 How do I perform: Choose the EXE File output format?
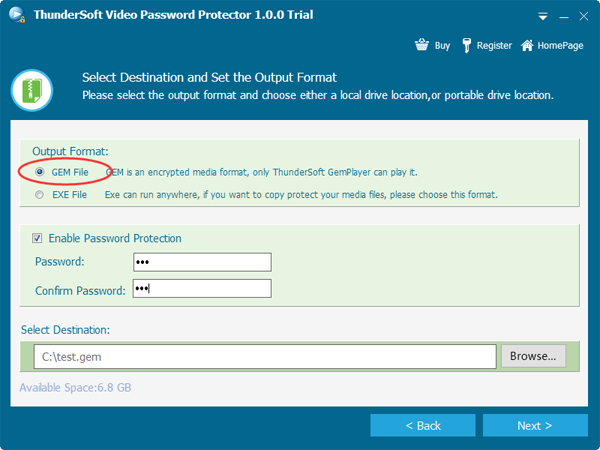[40, 195]
